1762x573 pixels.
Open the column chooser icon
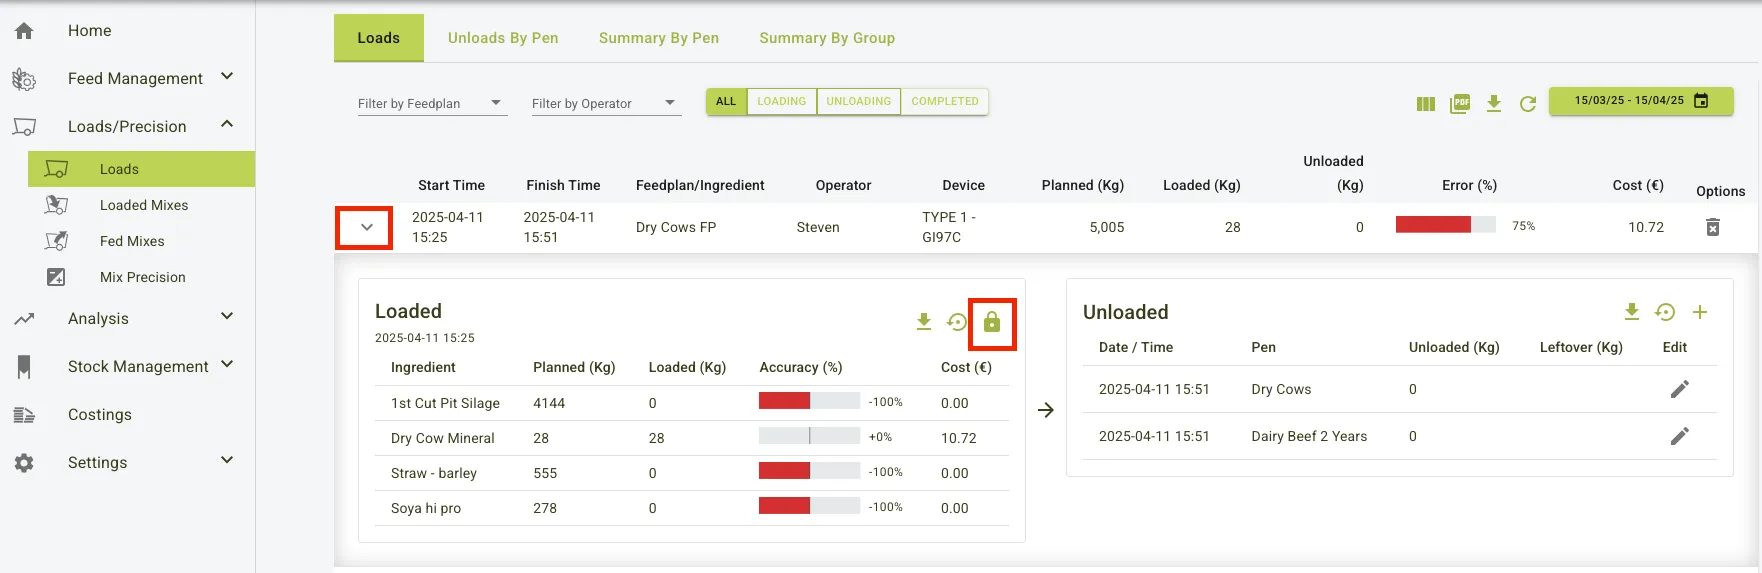coord(1426,104)
